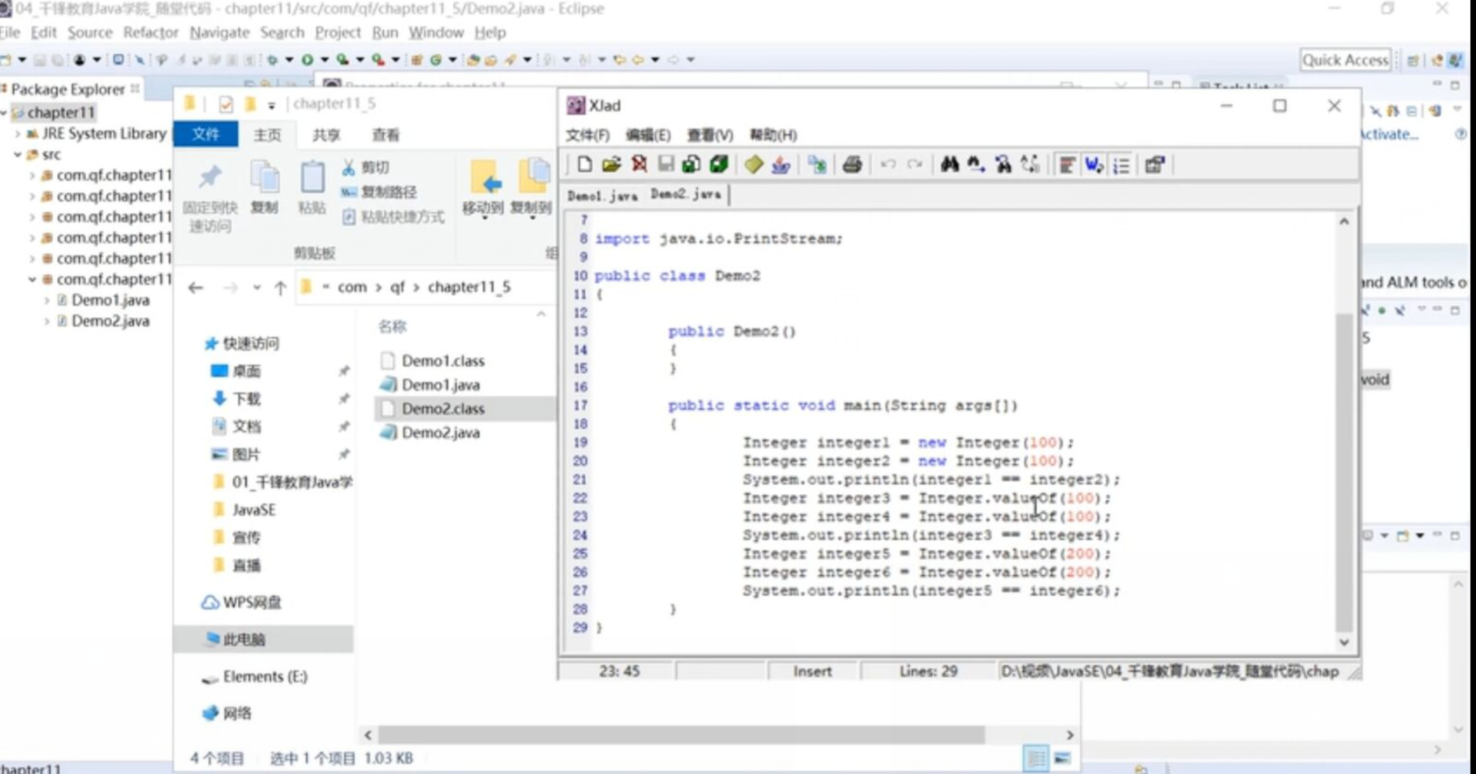Click the yellow diamond icon in XJad toolbar
1476x774 pixels.
[x=753, y=165]
